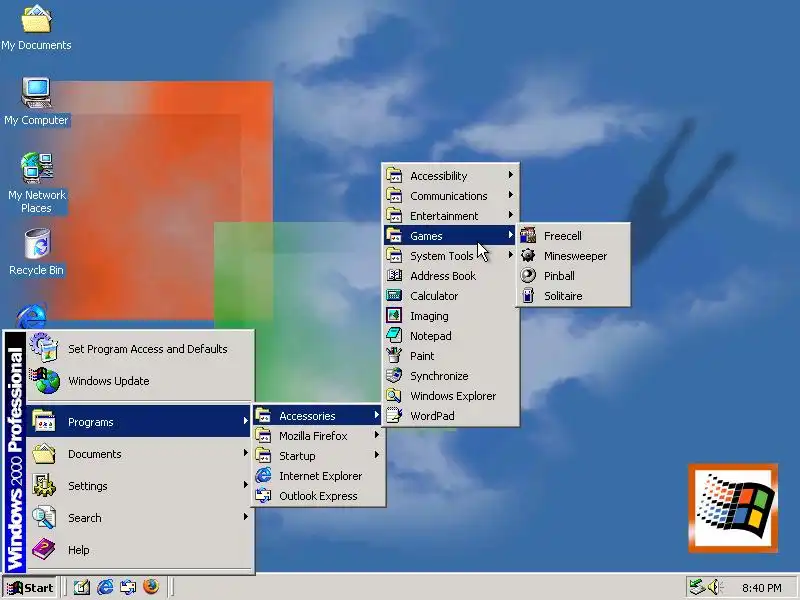
Task: Click the Calculator icon in Accessories
Action: pyautogui.click(x=394, y=295)
